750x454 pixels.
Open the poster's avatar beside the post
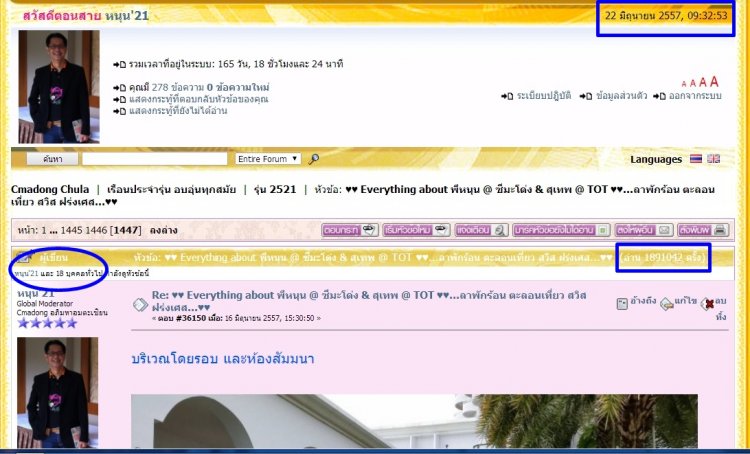(x=57, y=393)
